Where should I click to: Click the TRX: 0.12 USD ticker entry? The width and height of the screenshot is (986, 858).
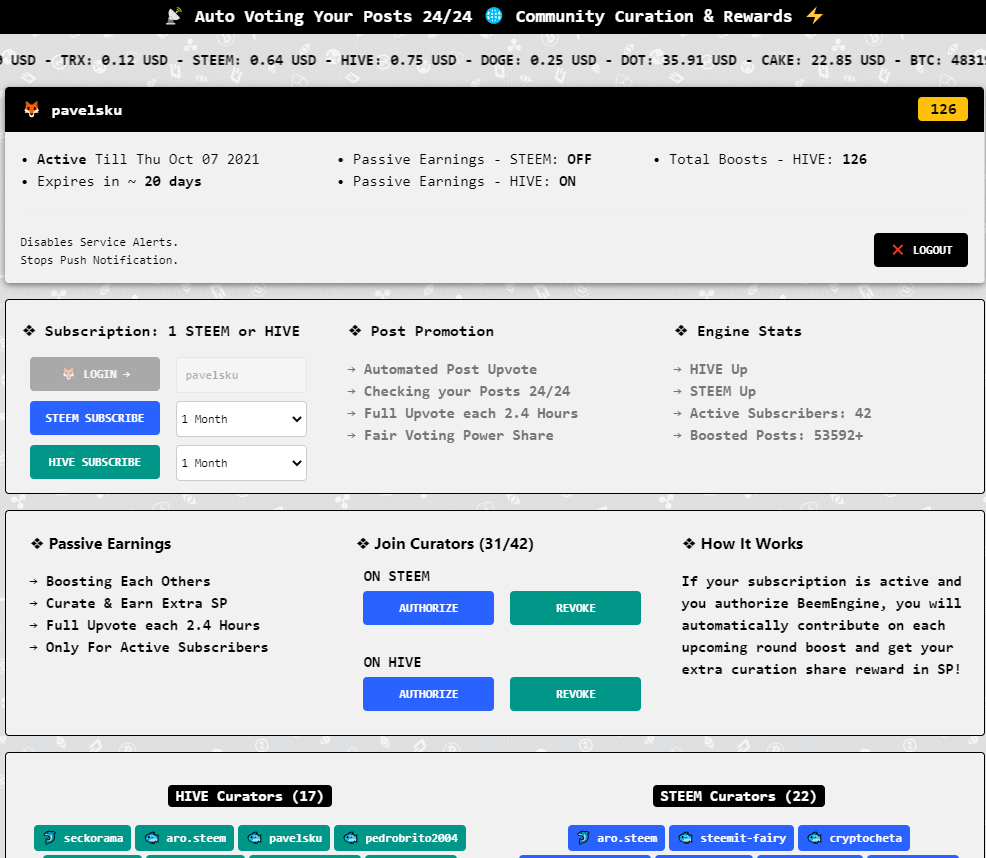pos(114,60)
